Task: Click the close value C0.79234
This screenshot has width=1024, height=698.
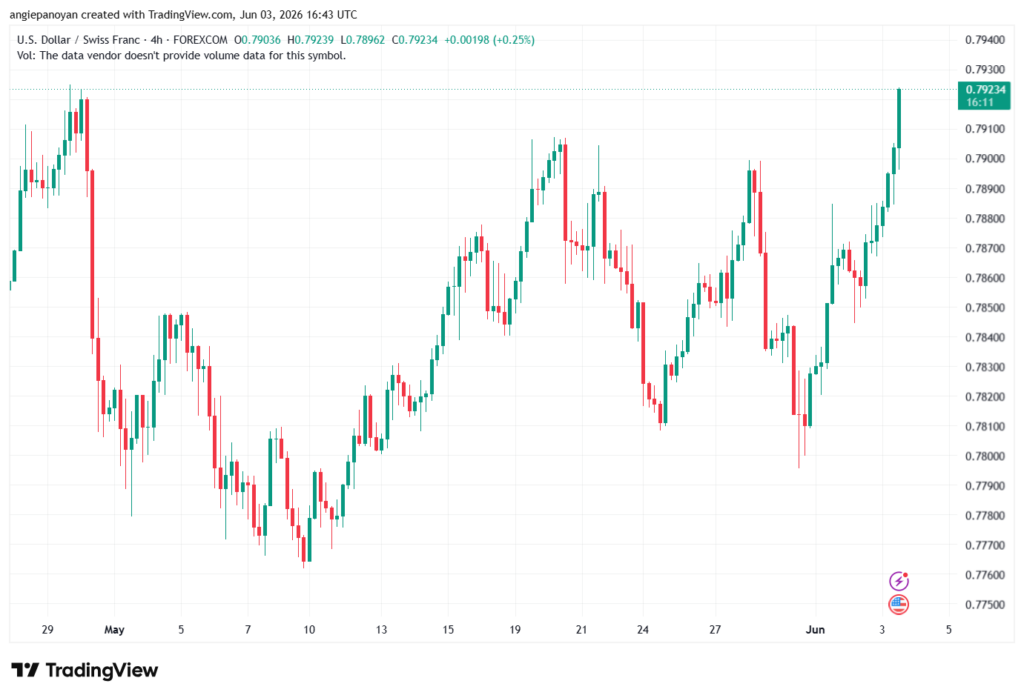Action: coord(415,40)
